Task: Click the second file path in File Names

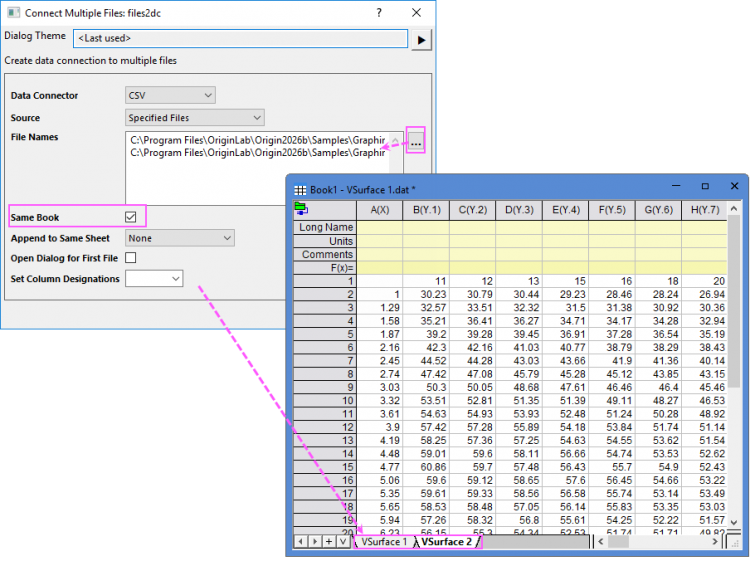Action: (x=258, y=153)
